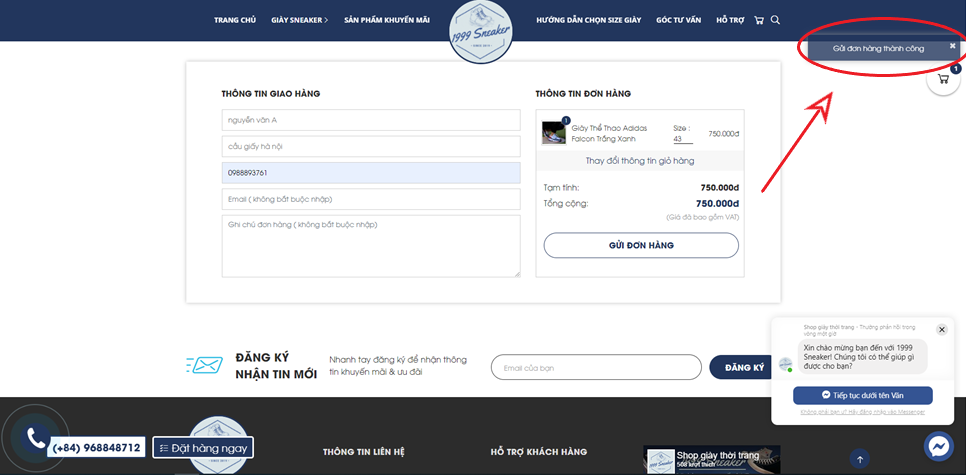
Task: Close the Messenger chat popup
Action: pyautogui.click(x=941, y=329)
